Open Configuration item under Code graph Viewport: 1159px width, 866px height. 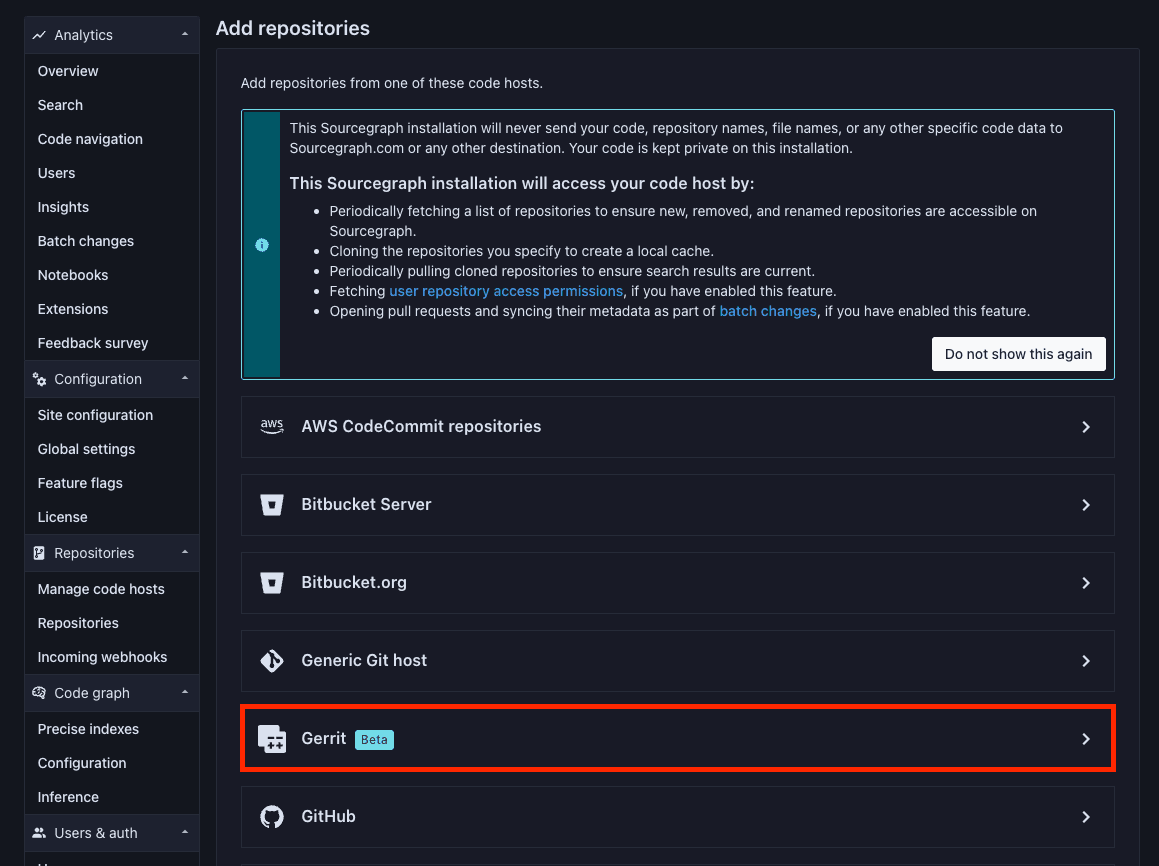pos(82,763)
